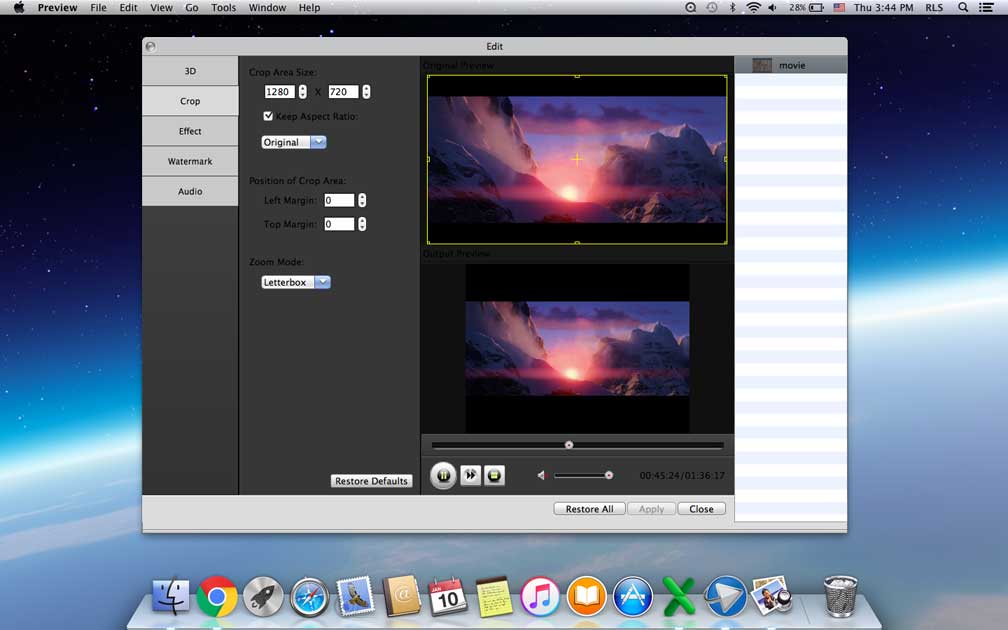Open Notification Center from the menu bar

(986, 8)
